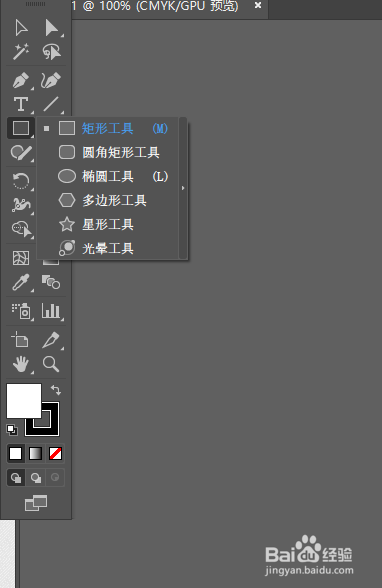Select the Column Graph tool
The height and width of the screenshot is (588, 382).
coord(51,311)
